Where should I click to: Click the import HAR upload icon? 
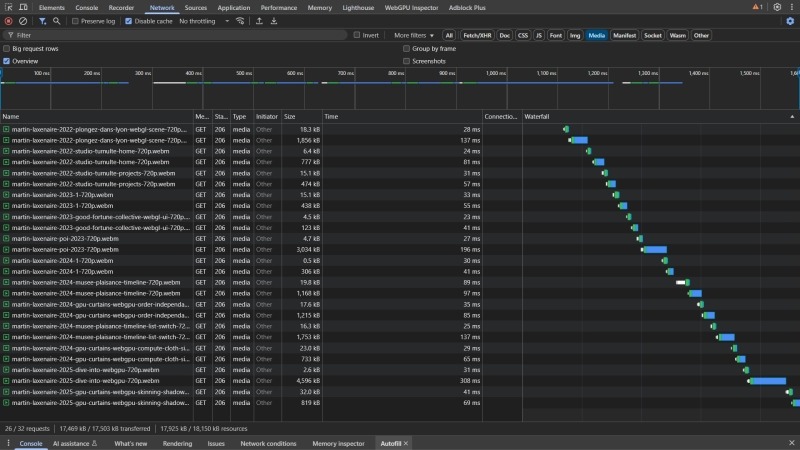(x=260, y=21)
